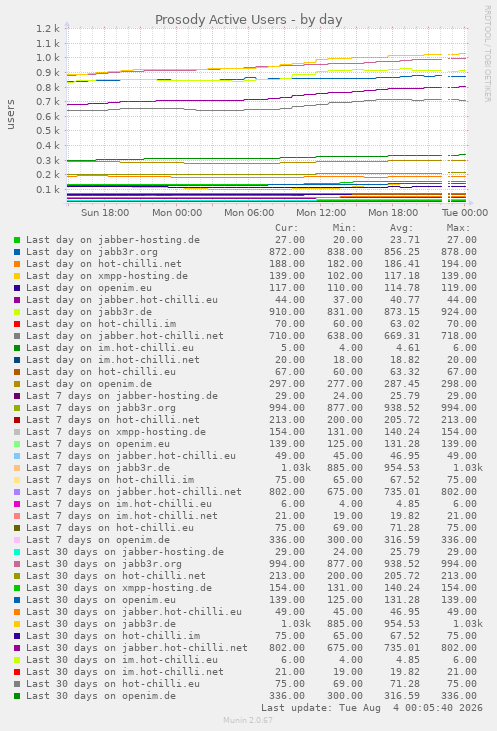
Task: Select the cyan swatch for Last 30 days on jabber-hosting.de
Action: [x=17, y=552]
